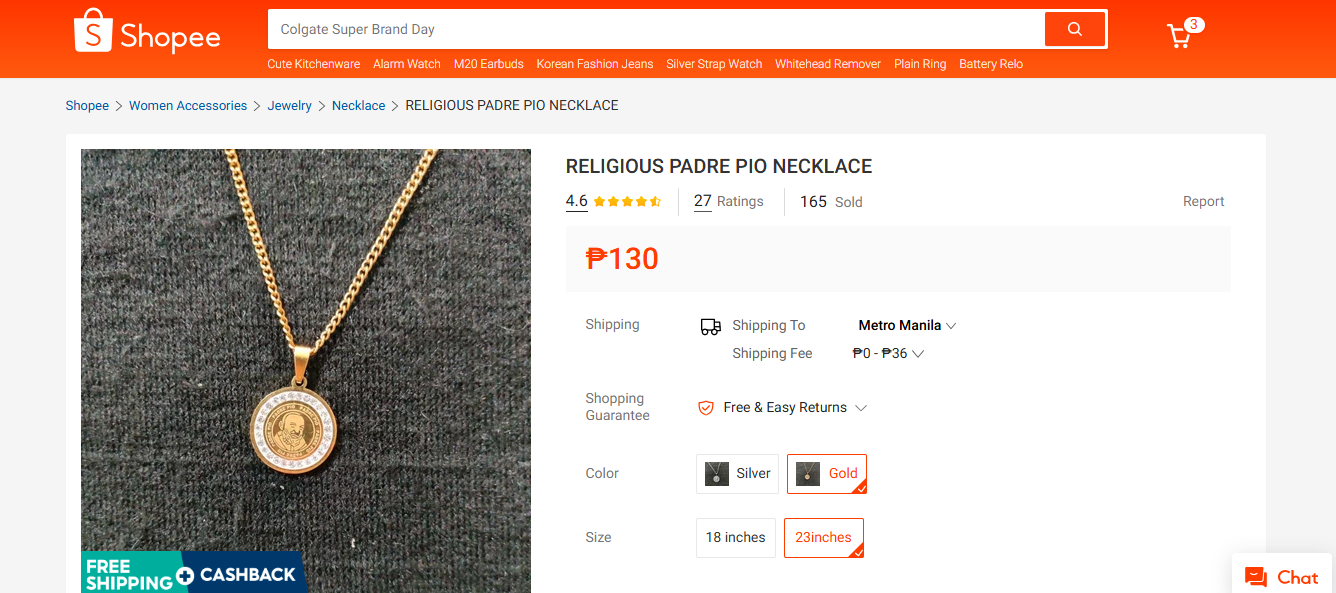Click the search magnifier icon

1074,29
